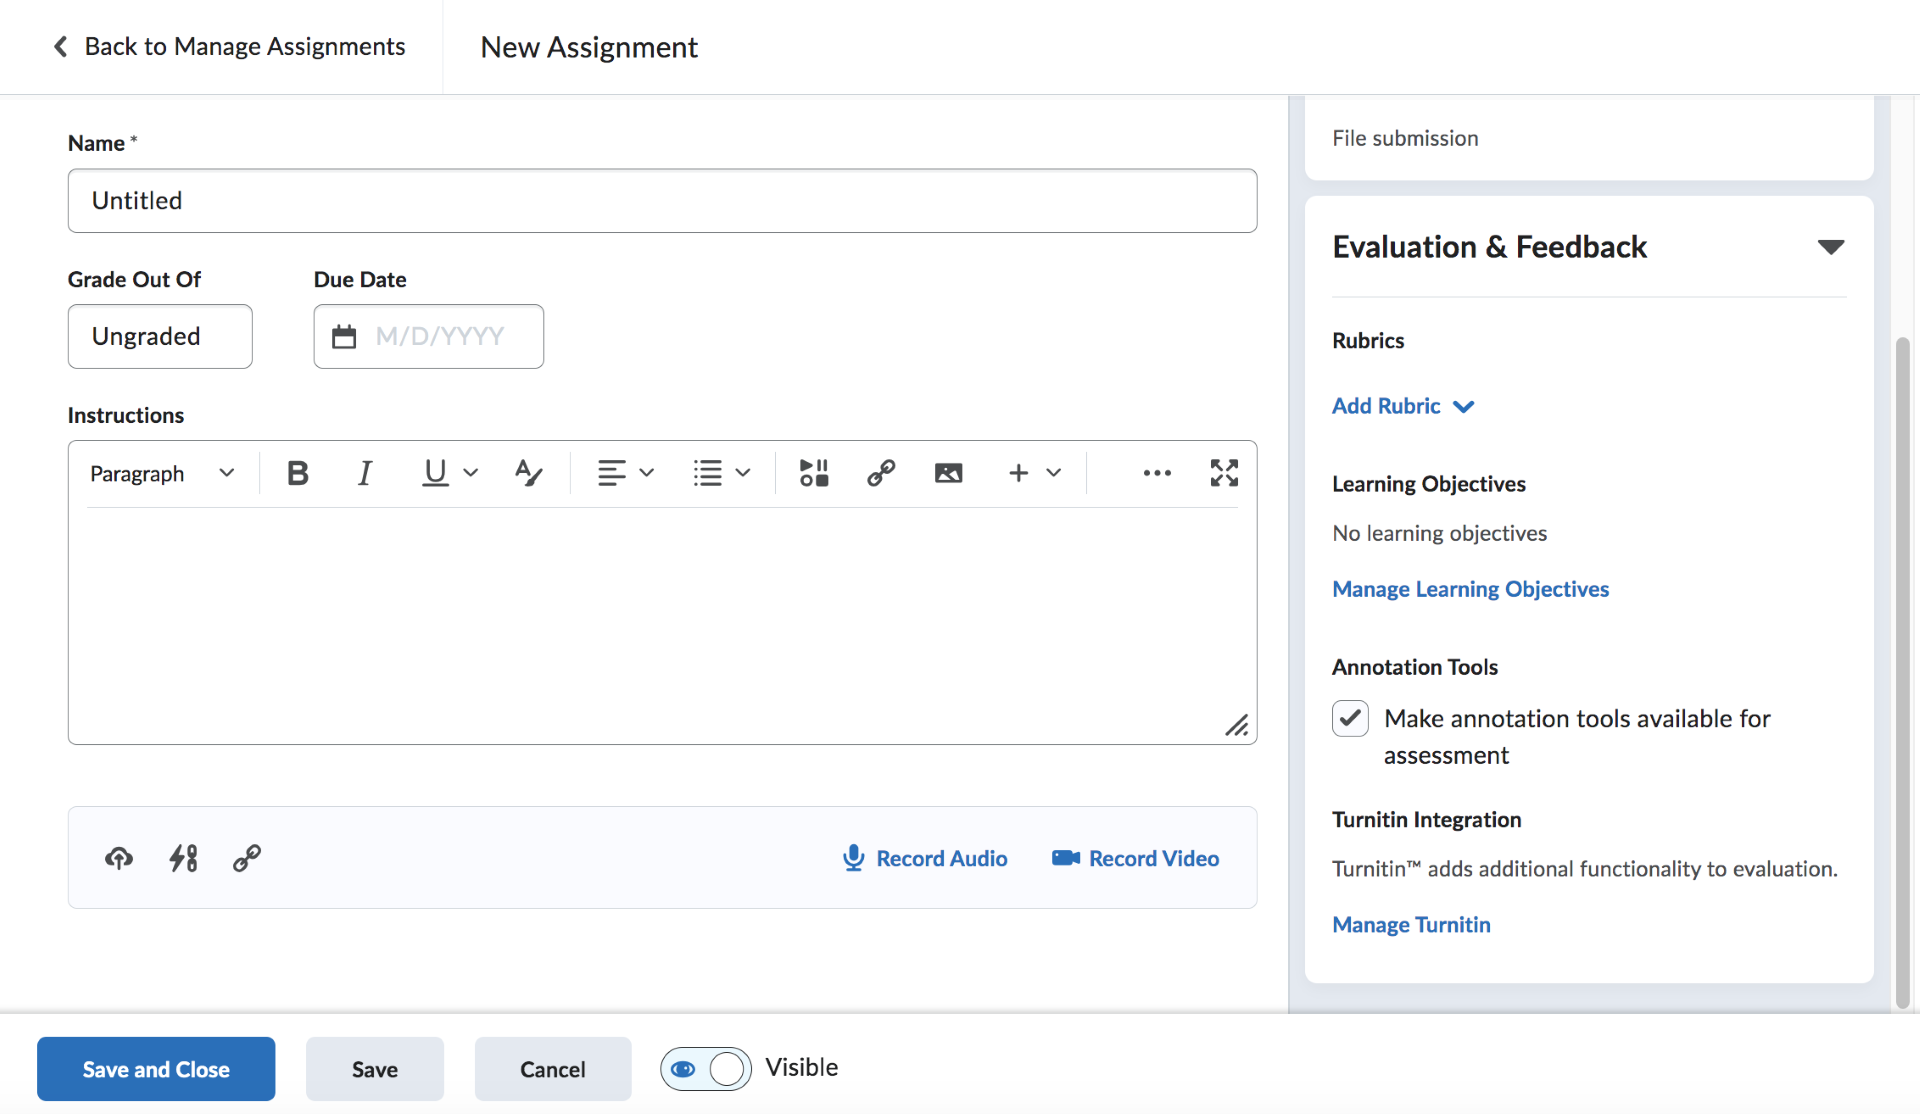Open Manage Turnitin link

pyautogui.click(x=1411, y=925)
